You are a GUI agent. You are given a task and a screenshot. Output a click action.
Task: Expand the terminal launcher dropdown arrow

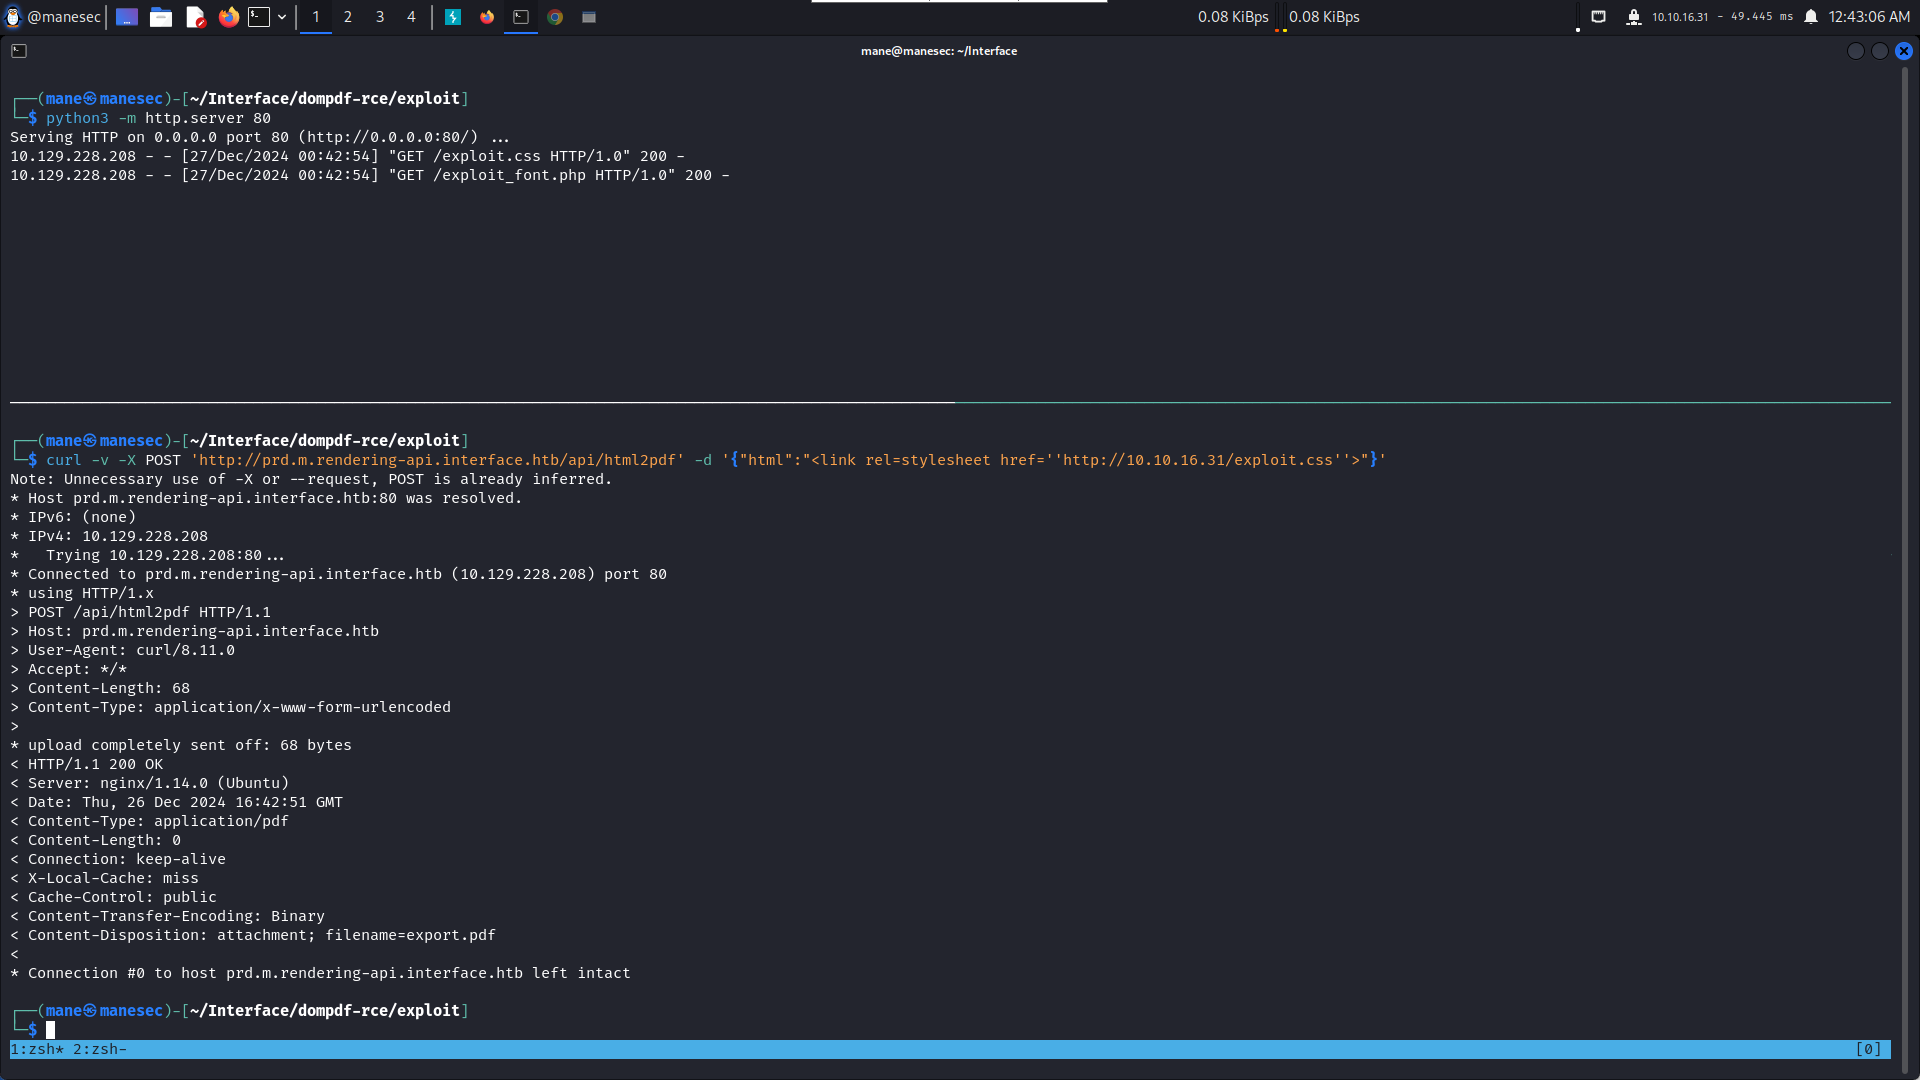[x=282, y=17]
